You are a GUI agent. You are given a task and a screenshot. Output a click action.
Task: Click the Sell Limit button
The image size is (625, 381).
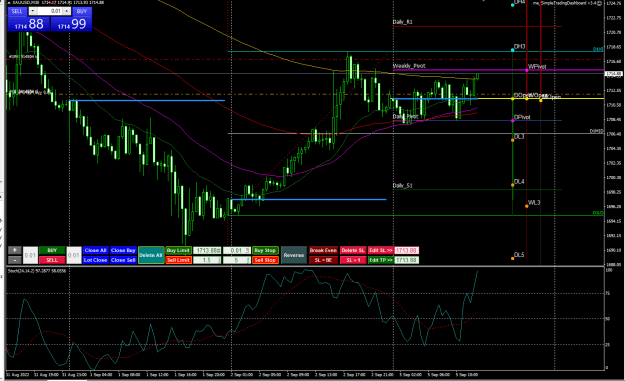coord(178,260)
